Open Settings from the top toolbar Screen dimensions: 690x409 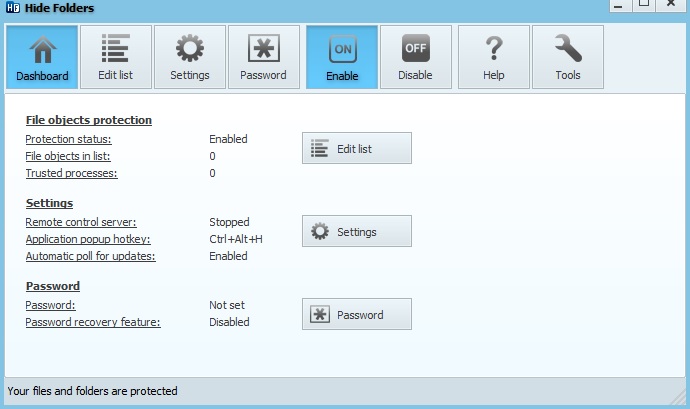click(x=190, y=57)
